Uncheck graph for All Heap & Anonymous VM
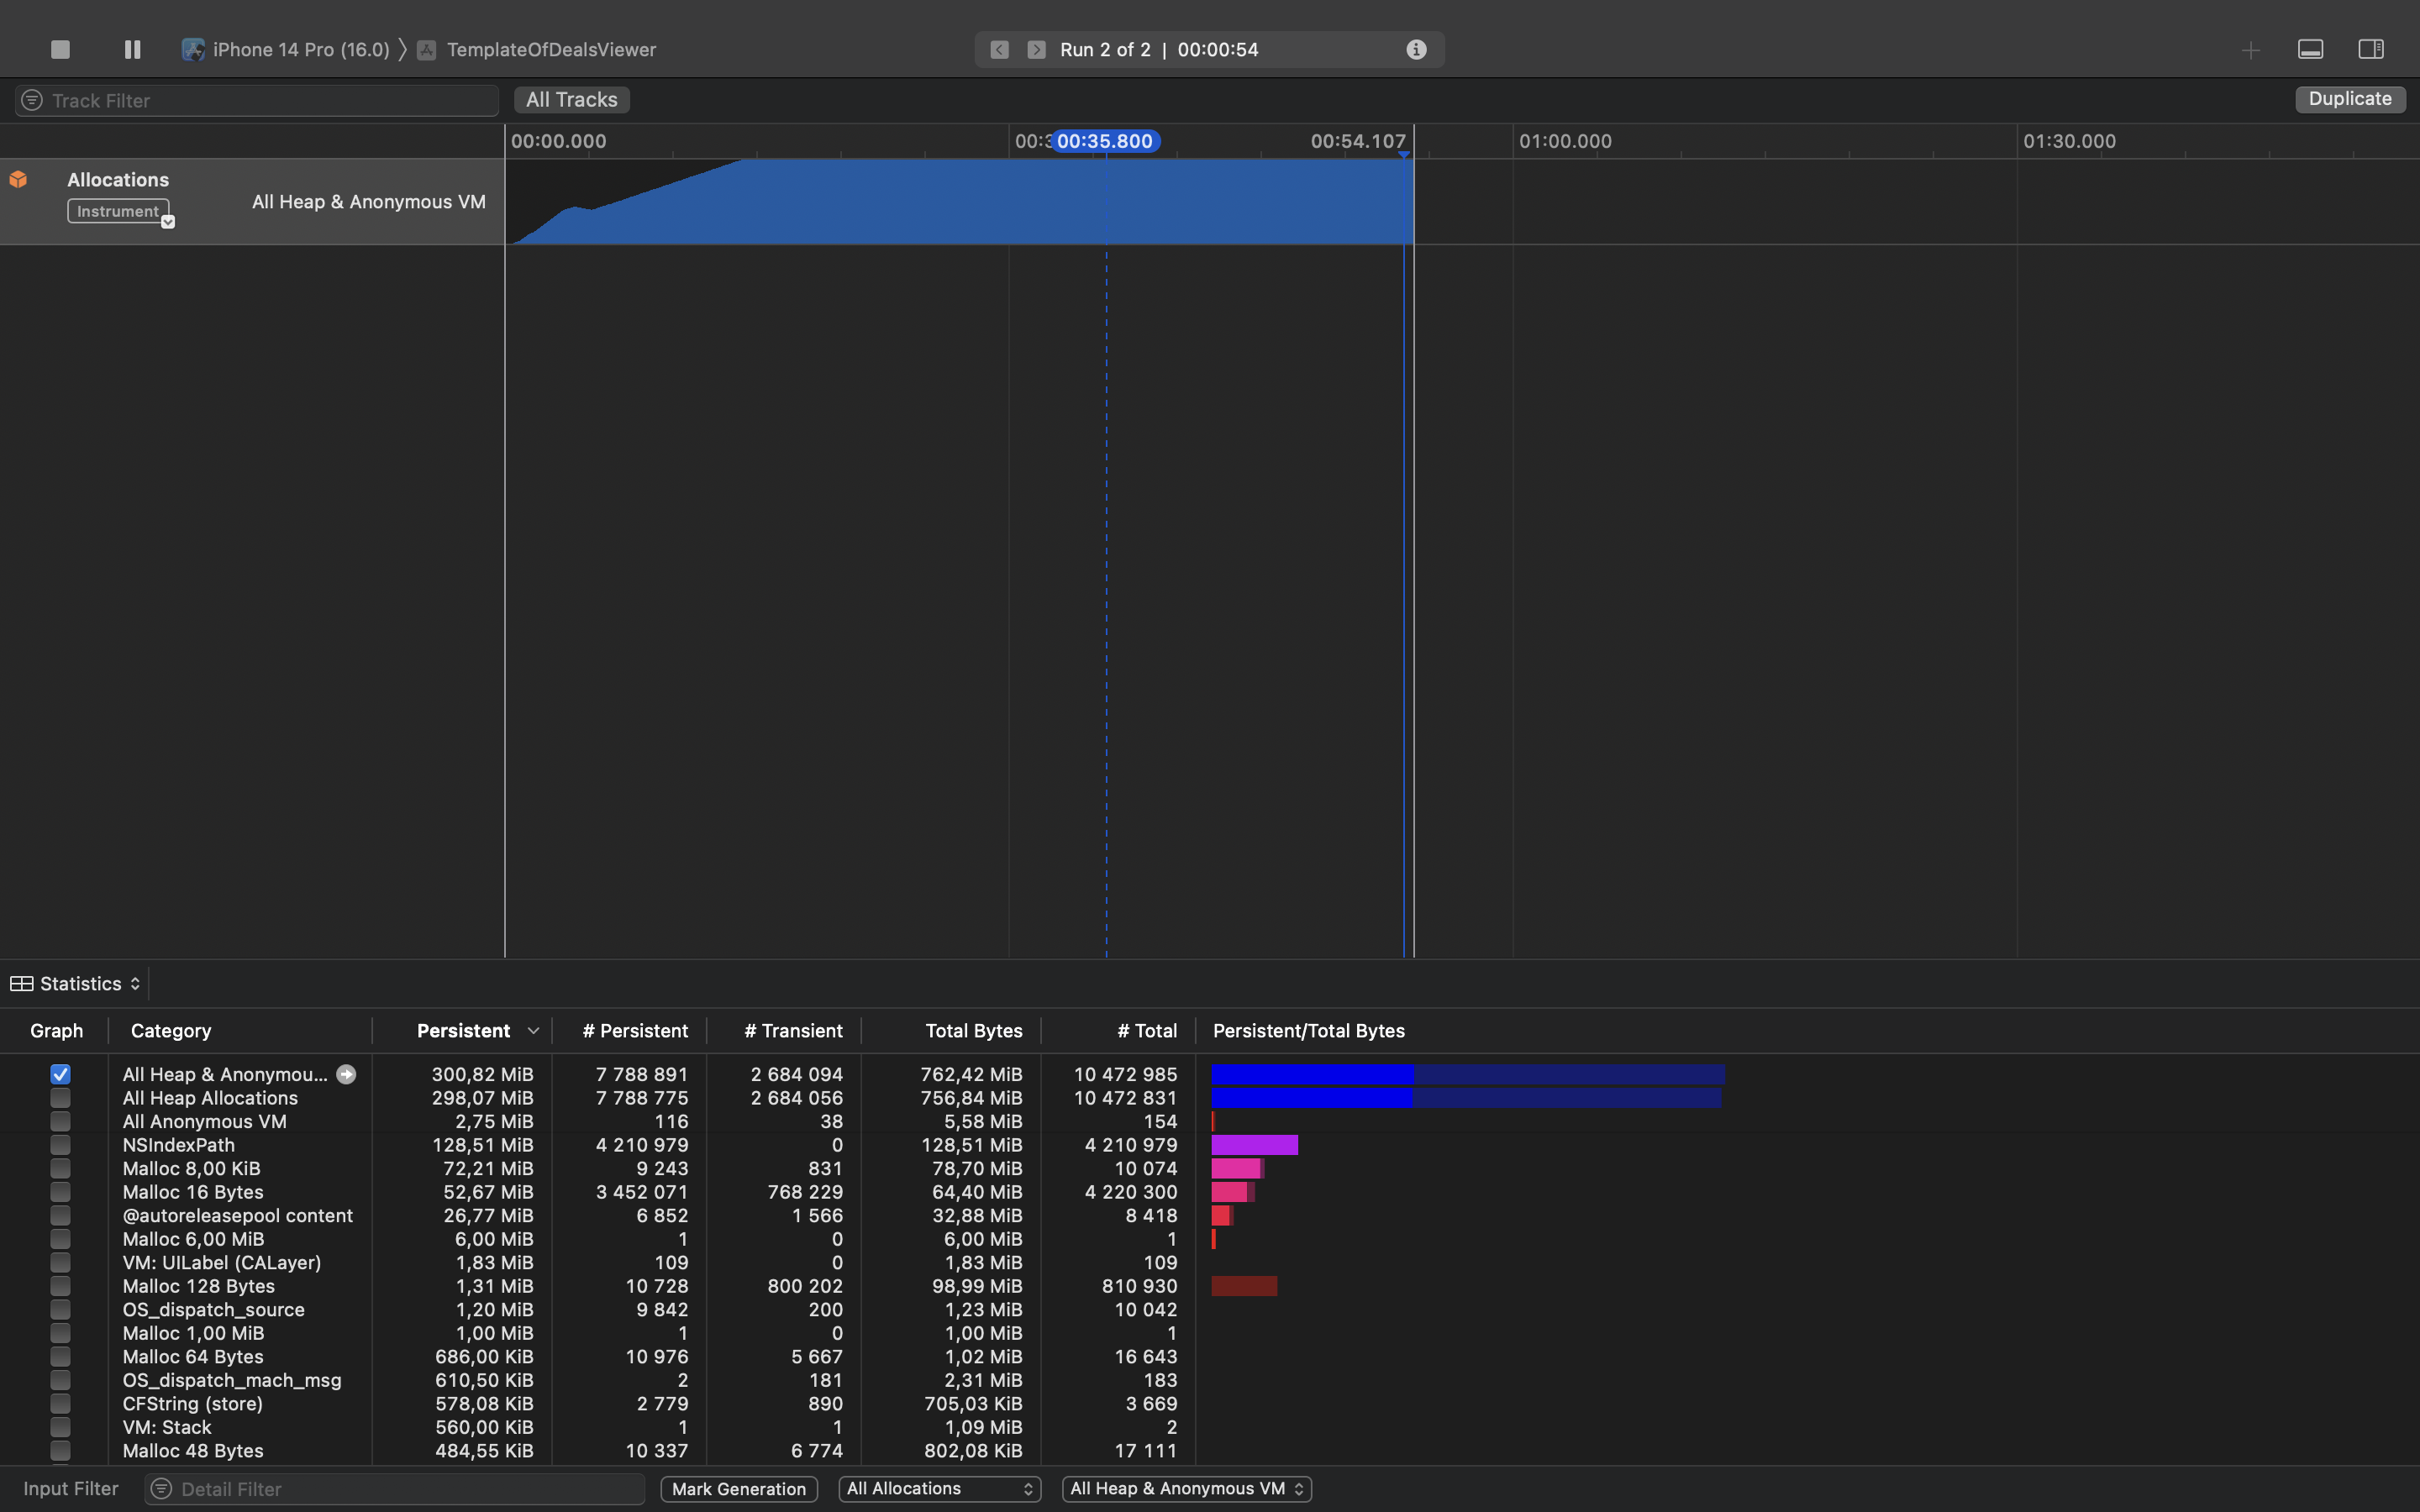 (x=60, y=1074)
